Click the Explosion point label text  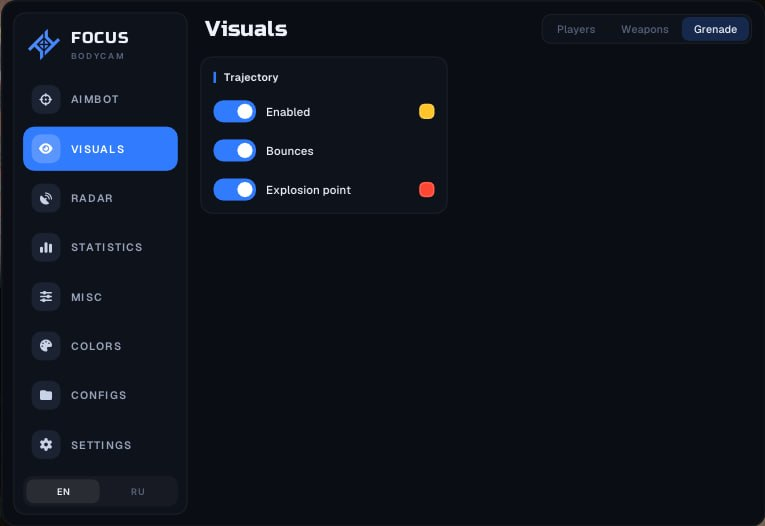coord(308,190)
